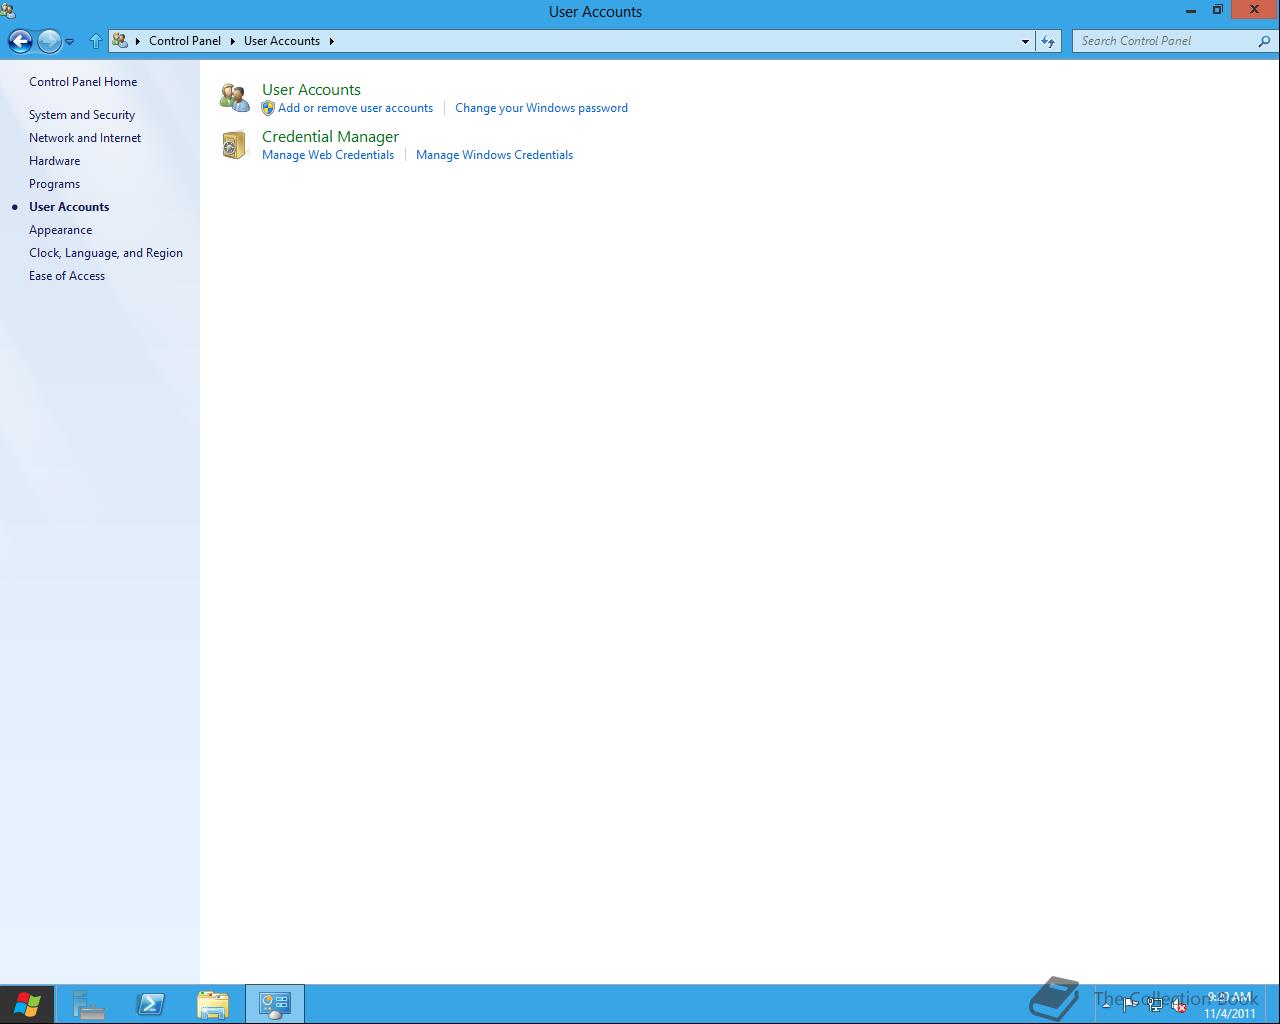Select User Accounts in the address breadcrumb

[x=282, y=41]
